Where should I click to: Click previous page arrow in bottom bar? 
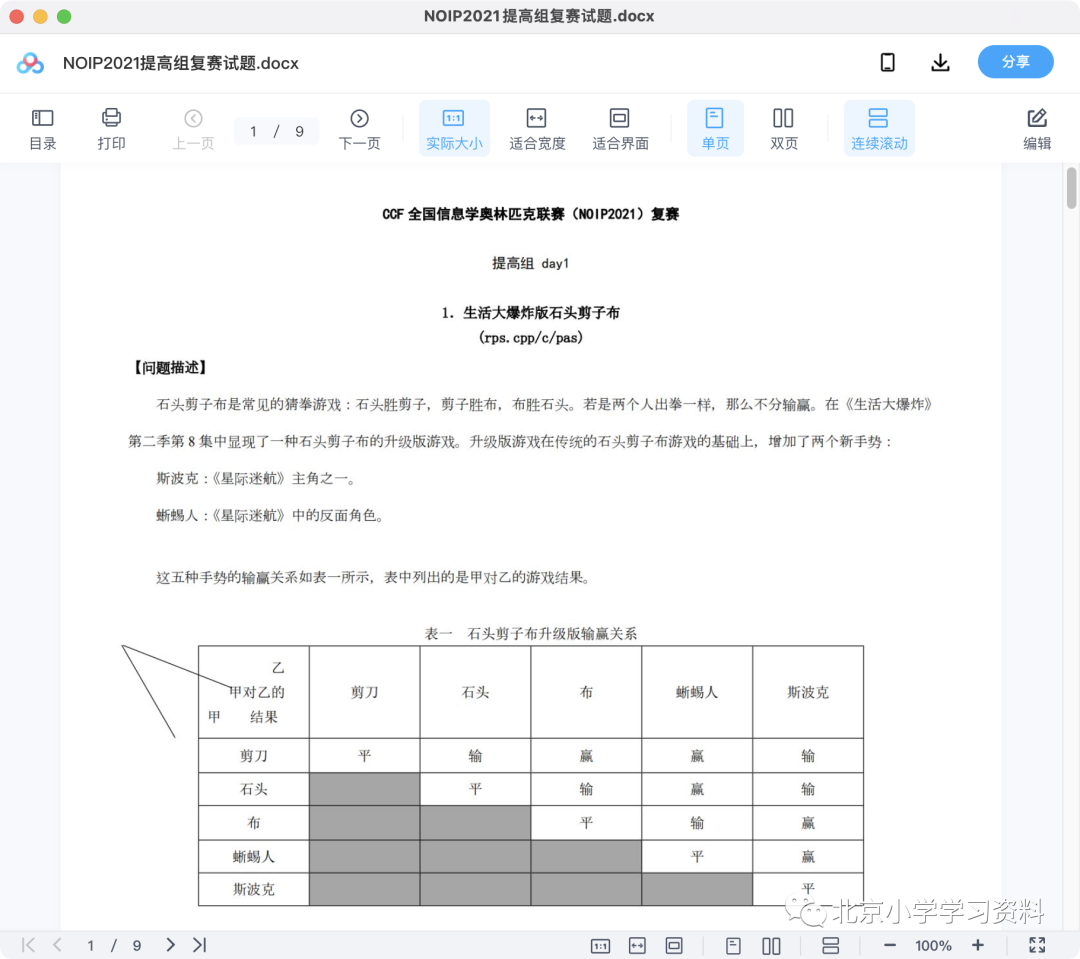(57, 945)
